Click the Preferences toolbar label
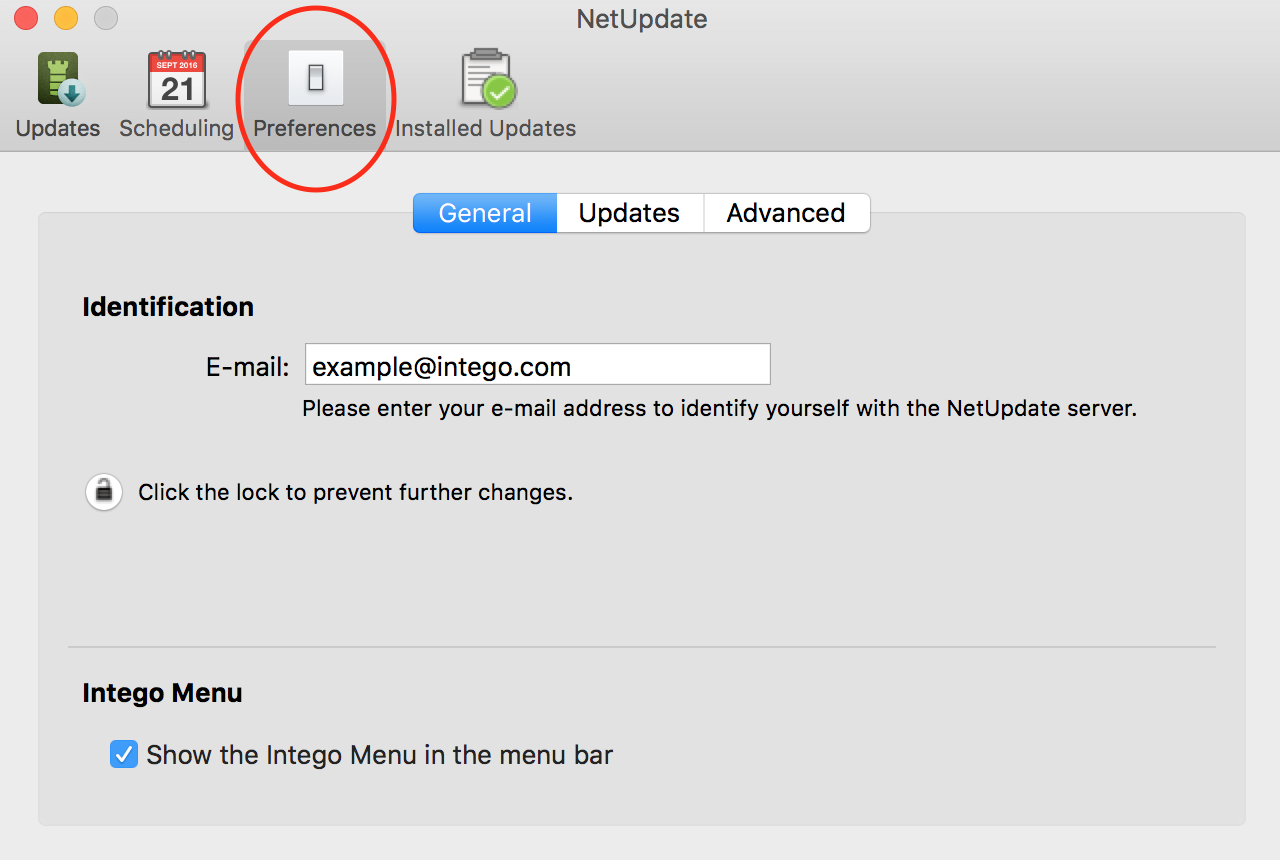 tap(315, 128)
